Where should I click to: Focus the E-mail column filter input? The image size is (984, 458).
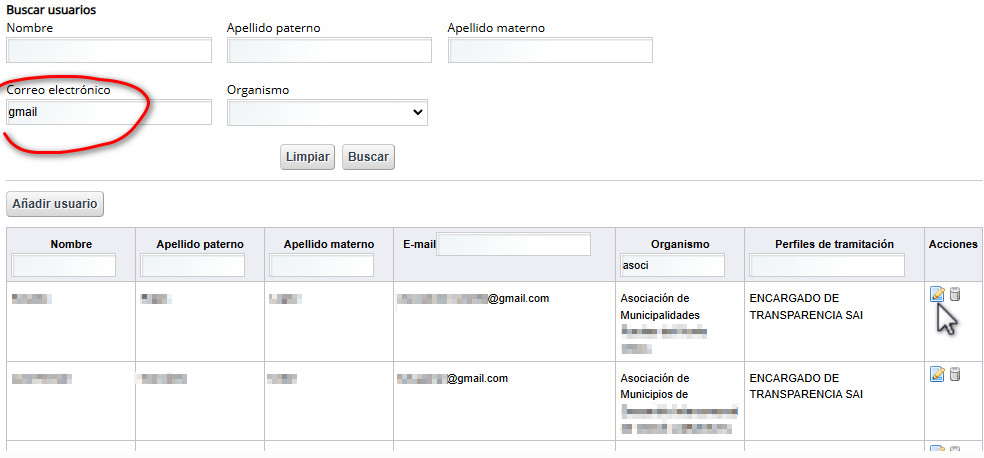tap(514, 245)
